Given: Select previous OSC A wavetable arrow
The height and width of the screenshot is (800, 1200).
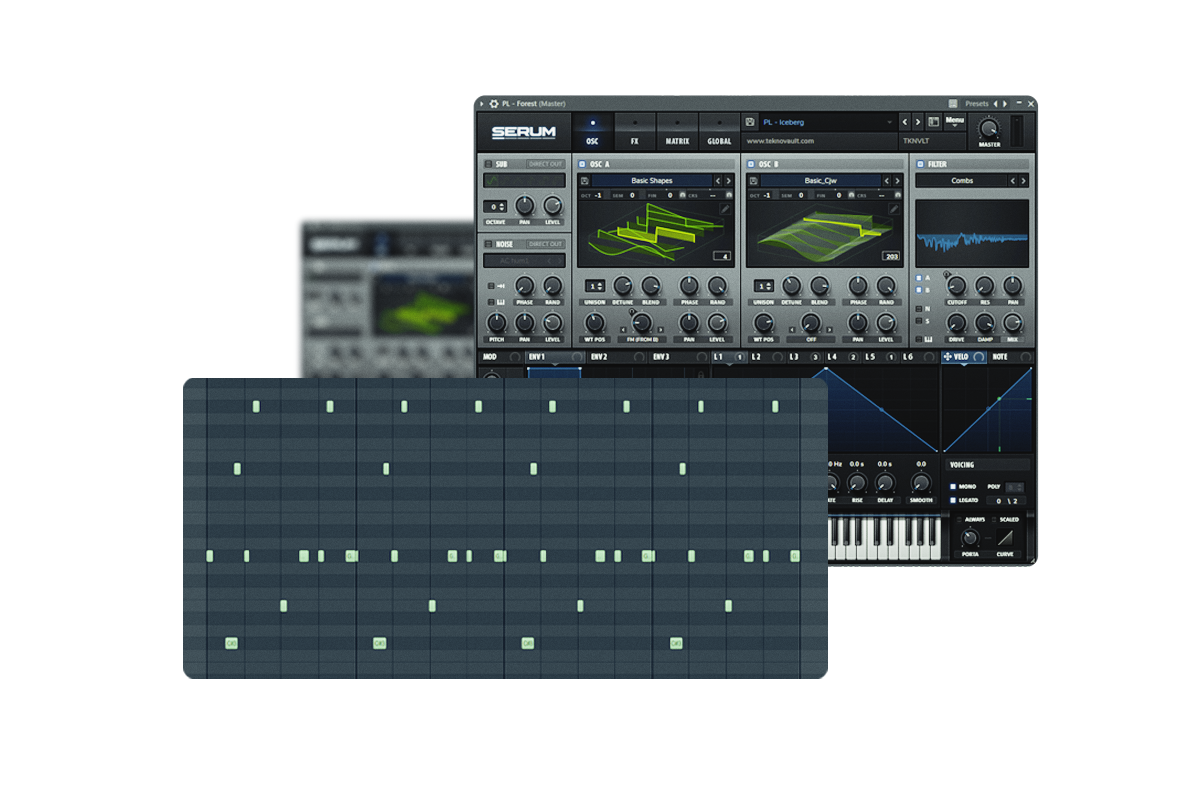Looking at the screenshot, I should 718,181.
